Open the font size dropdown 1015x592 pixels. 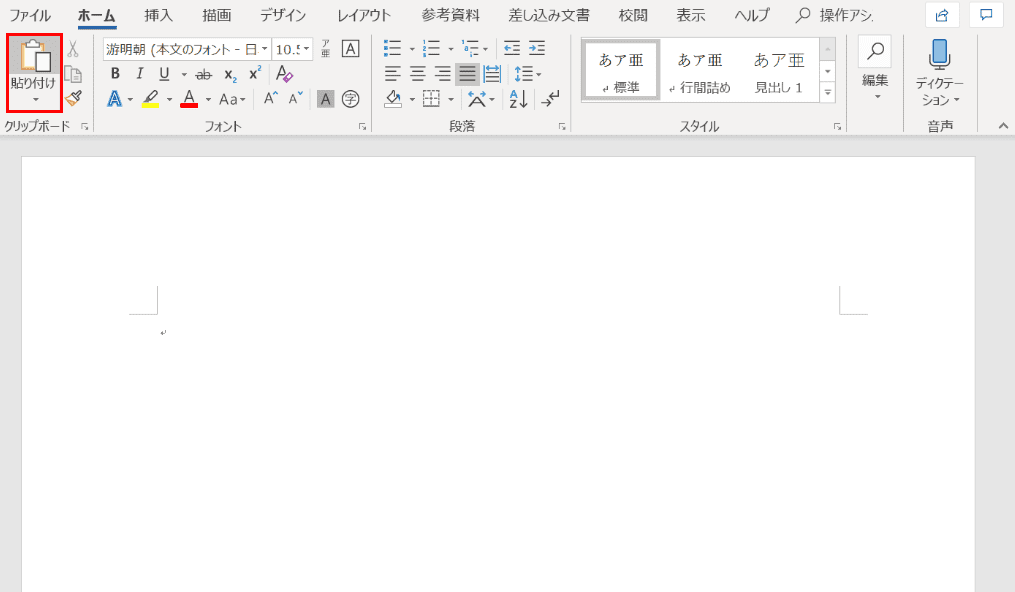(x=307, y=49)
